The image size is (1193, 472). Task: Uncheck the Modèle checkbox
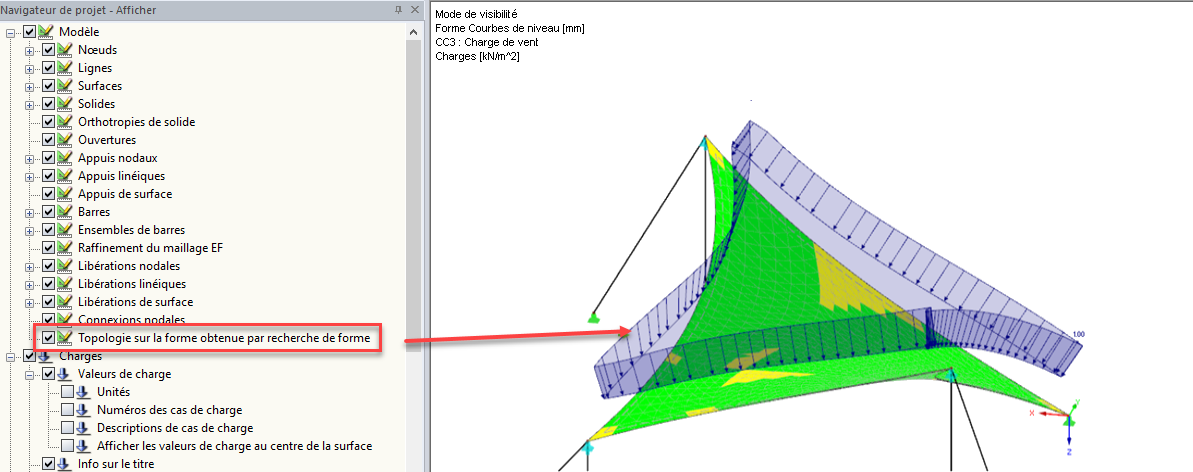pyautogui.click(x=30, y=32)
